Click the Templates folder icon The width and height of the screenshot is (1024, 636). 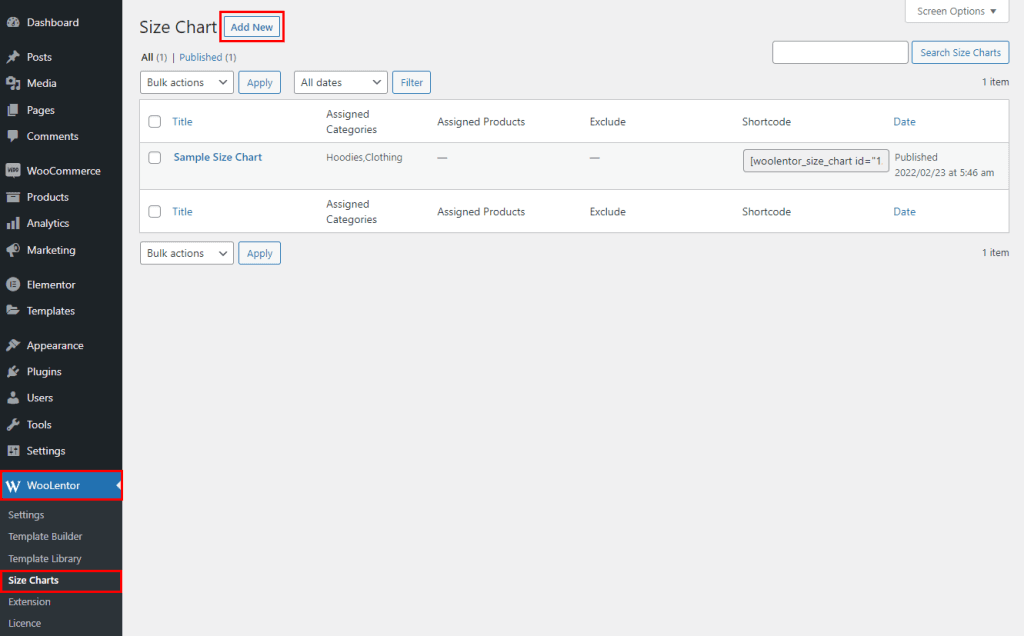[12, 310]
